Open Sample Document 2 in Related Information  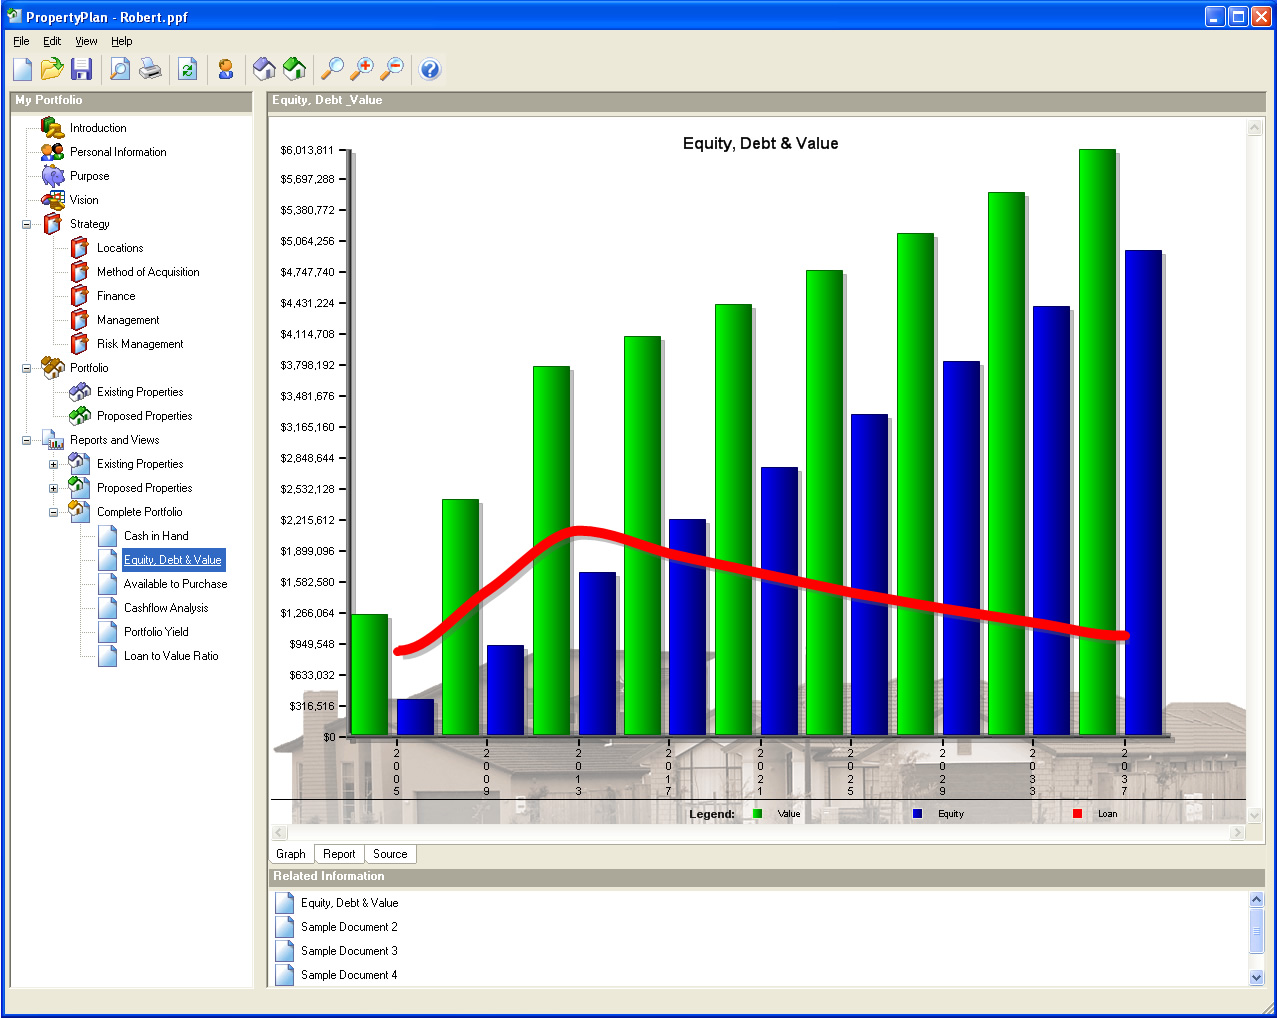349,927
